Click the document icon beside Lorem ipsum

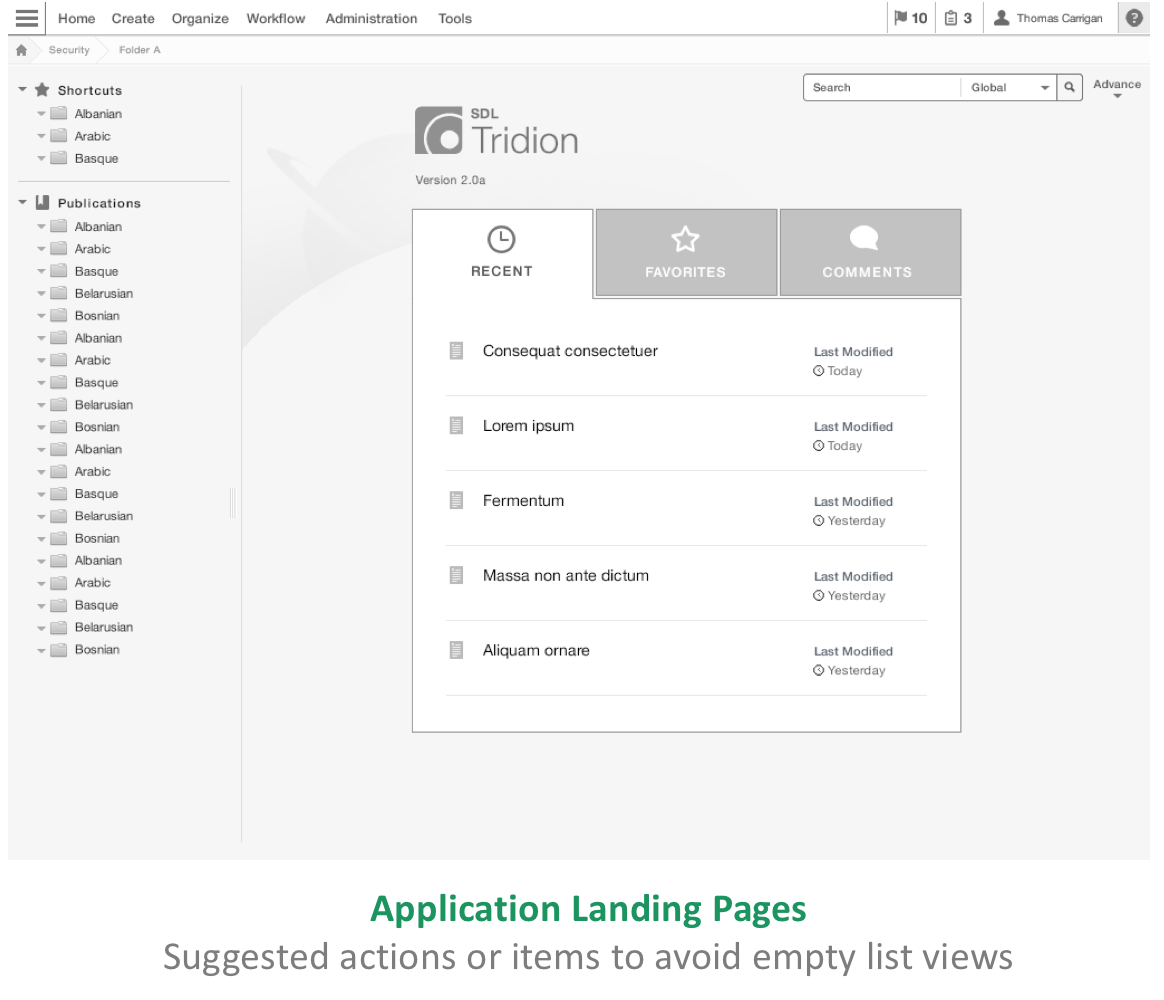[457, 425]
